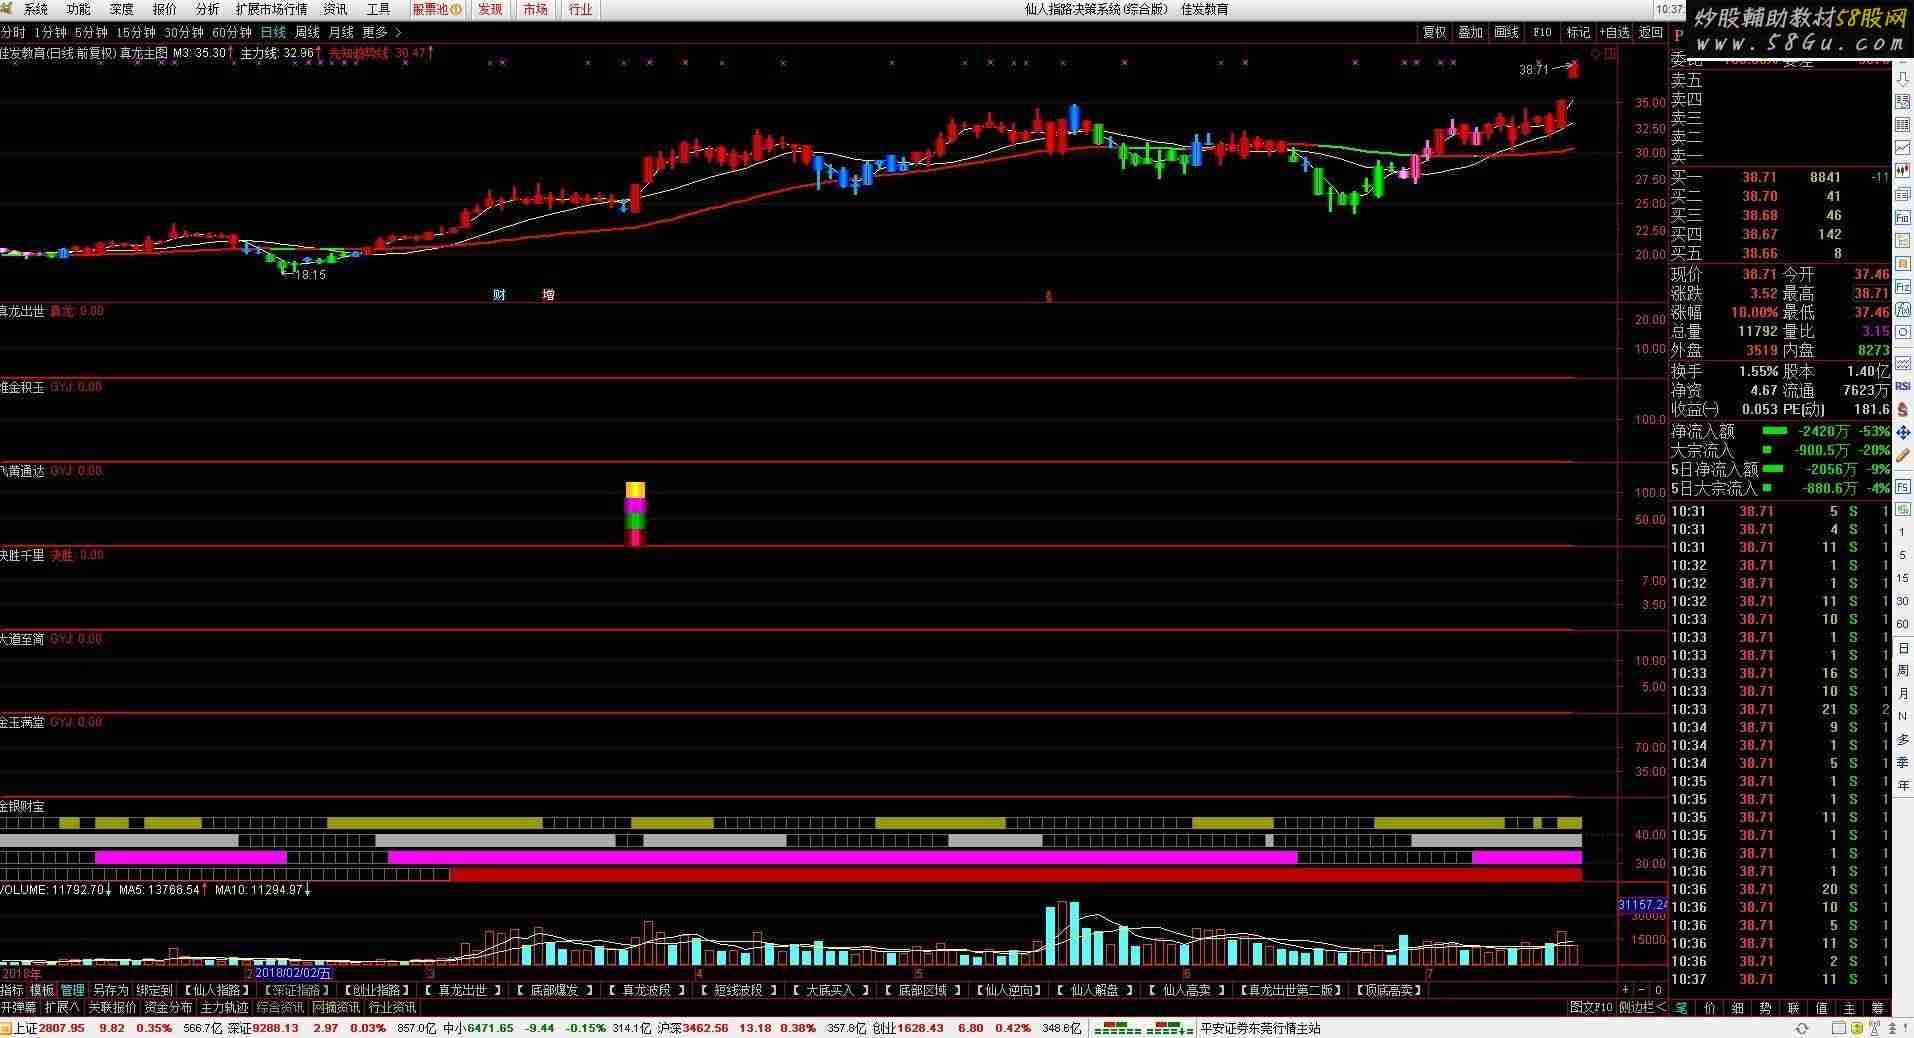Open the 关联报价 bottom tab
The height and width of the screenshot is (1038, 1914).
tap(112, 1007)
